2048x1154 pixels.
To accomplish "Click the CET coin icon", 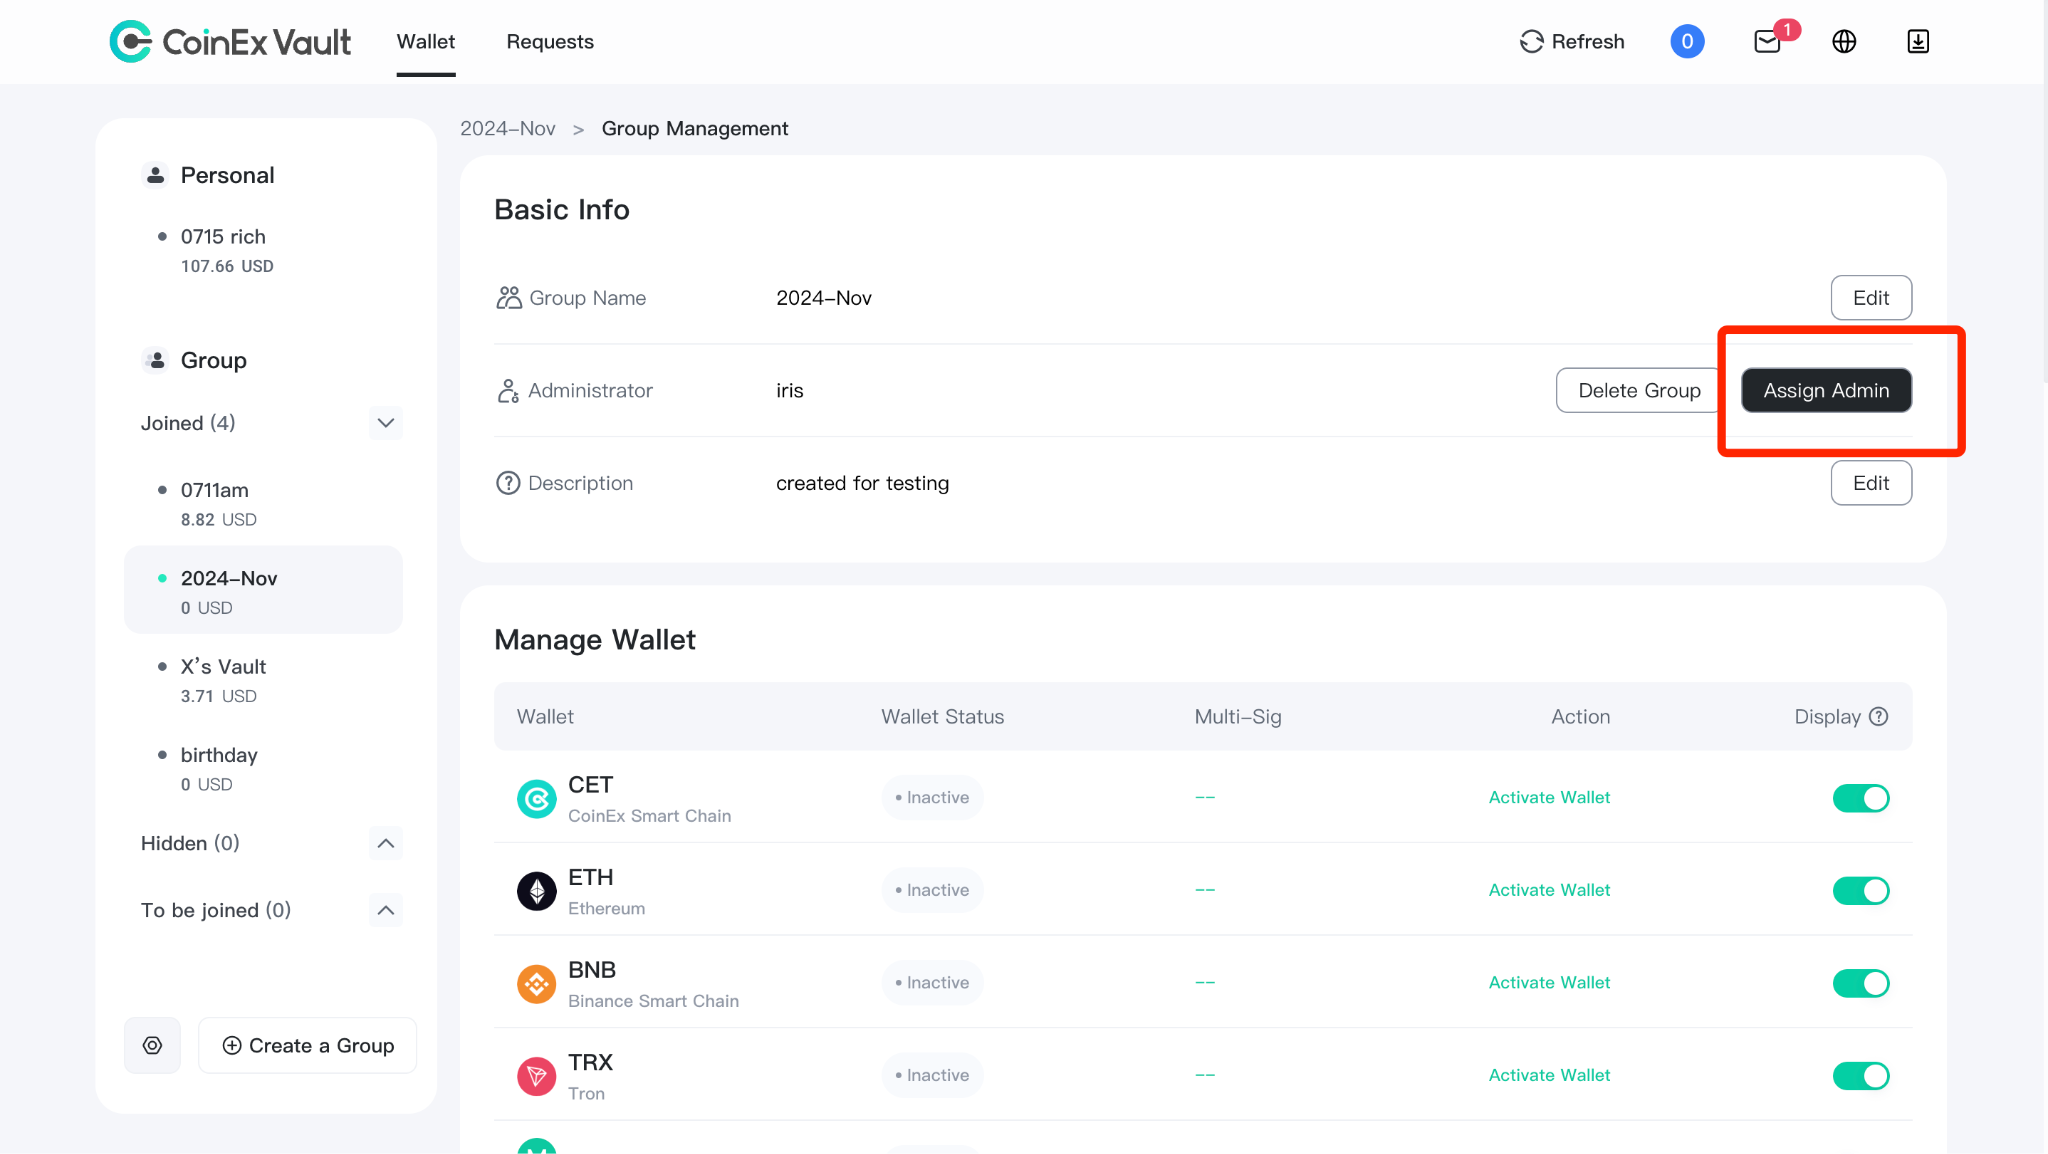I will 537,798.
